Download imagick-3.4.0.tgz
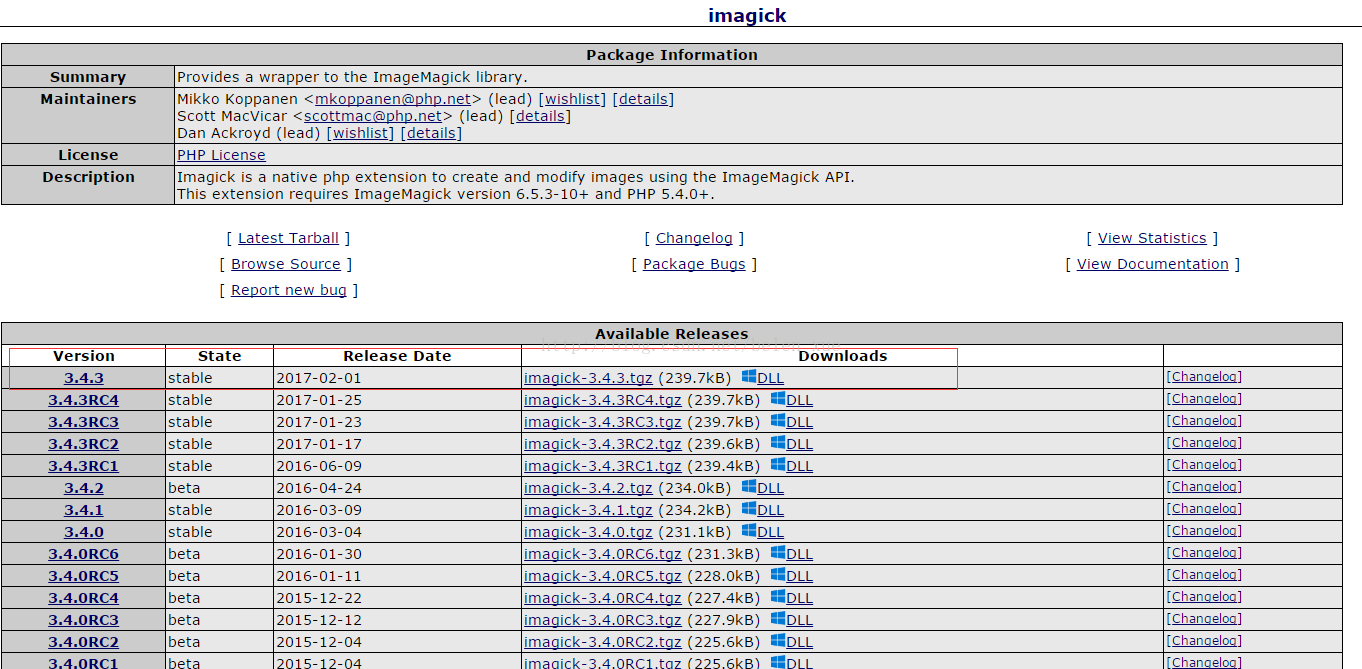Screen dimensions: 1362x669 click(588, 532)
